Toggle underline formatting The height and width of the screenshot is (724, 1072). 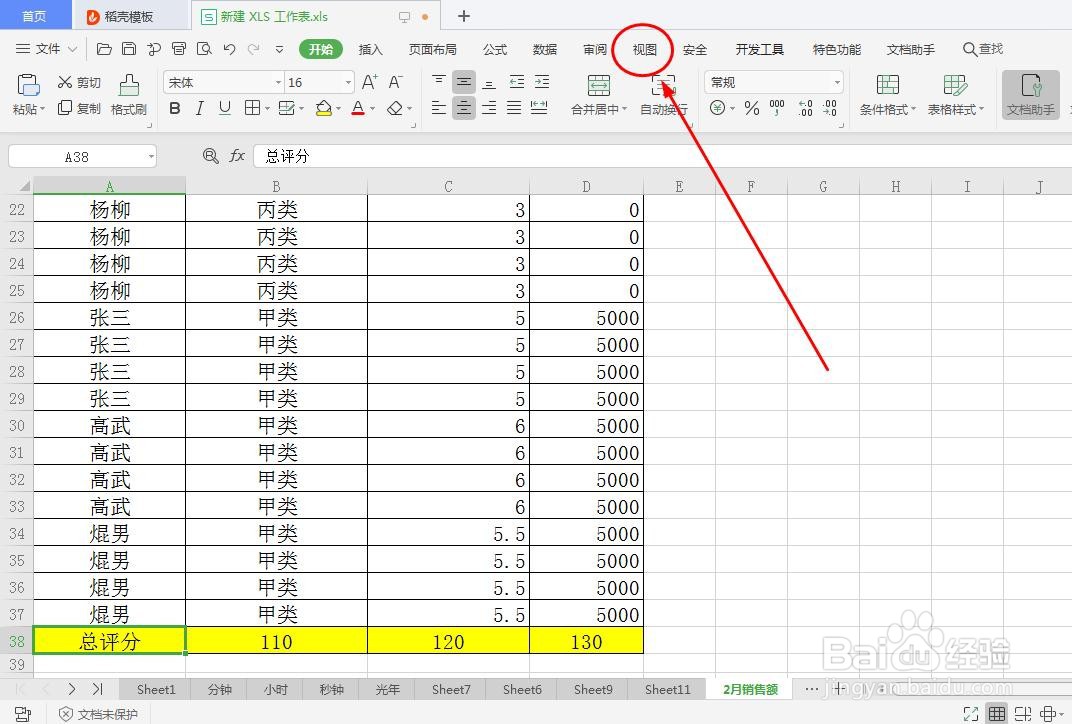(224, 108)
